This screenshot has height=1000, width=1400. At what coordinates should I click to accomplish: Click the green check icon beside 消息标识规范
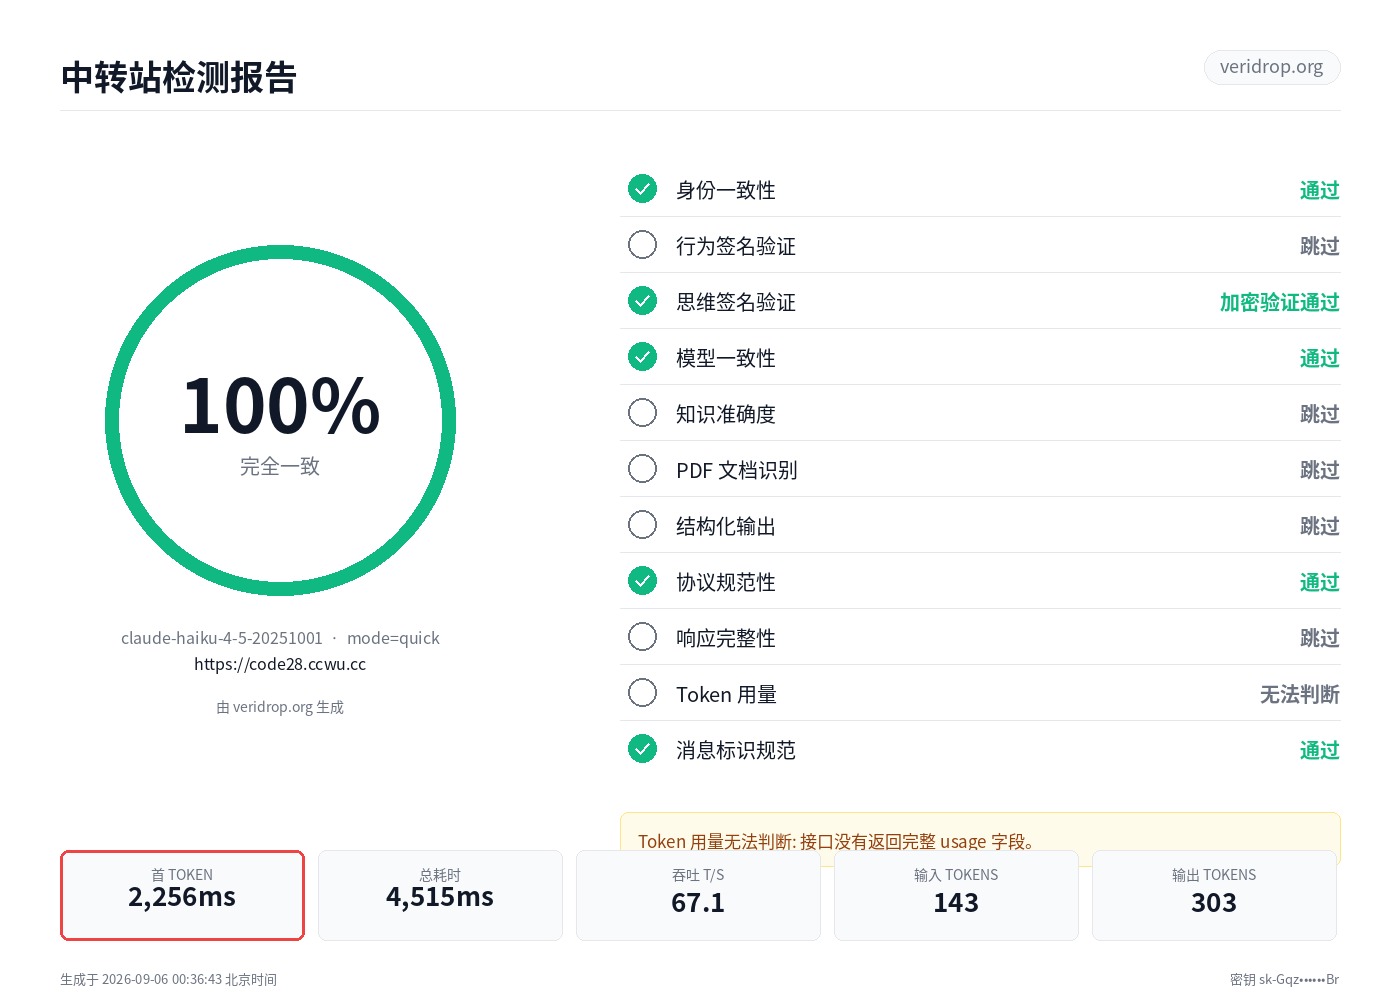pos(642,749)
